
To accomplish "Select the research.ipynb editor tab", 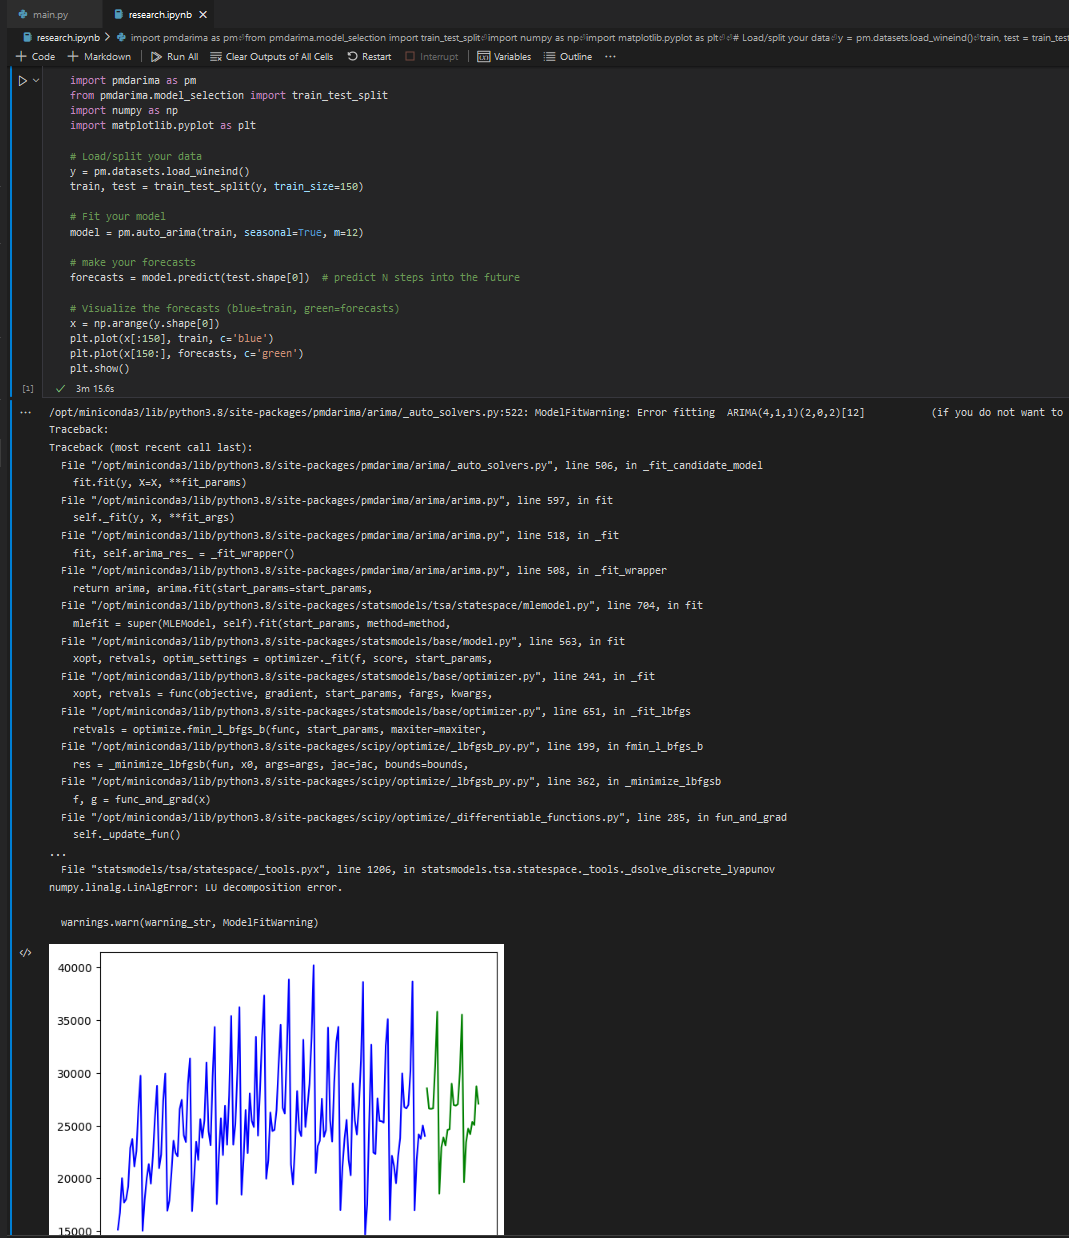I will tap(160, 14).
